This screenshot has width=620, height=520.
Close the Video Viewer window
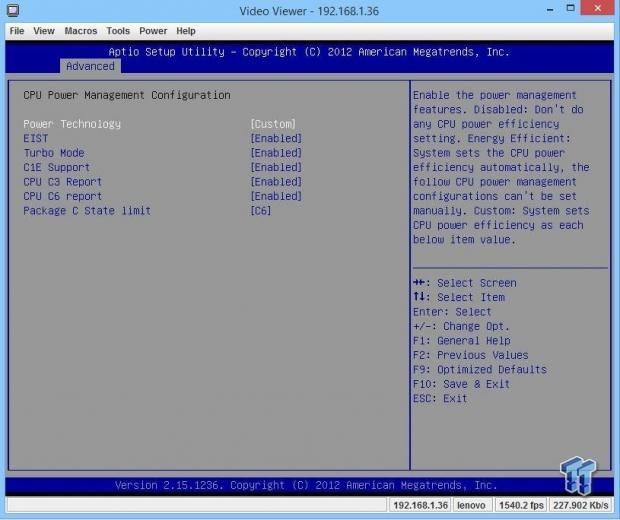[598, 8]
